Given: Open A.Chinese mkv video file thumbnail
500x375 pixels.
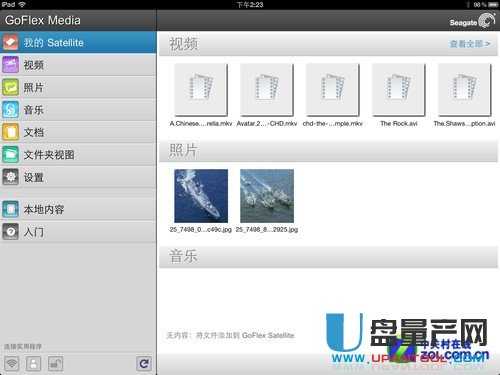Looking at the screenshot, I should (x=201, y=90).
